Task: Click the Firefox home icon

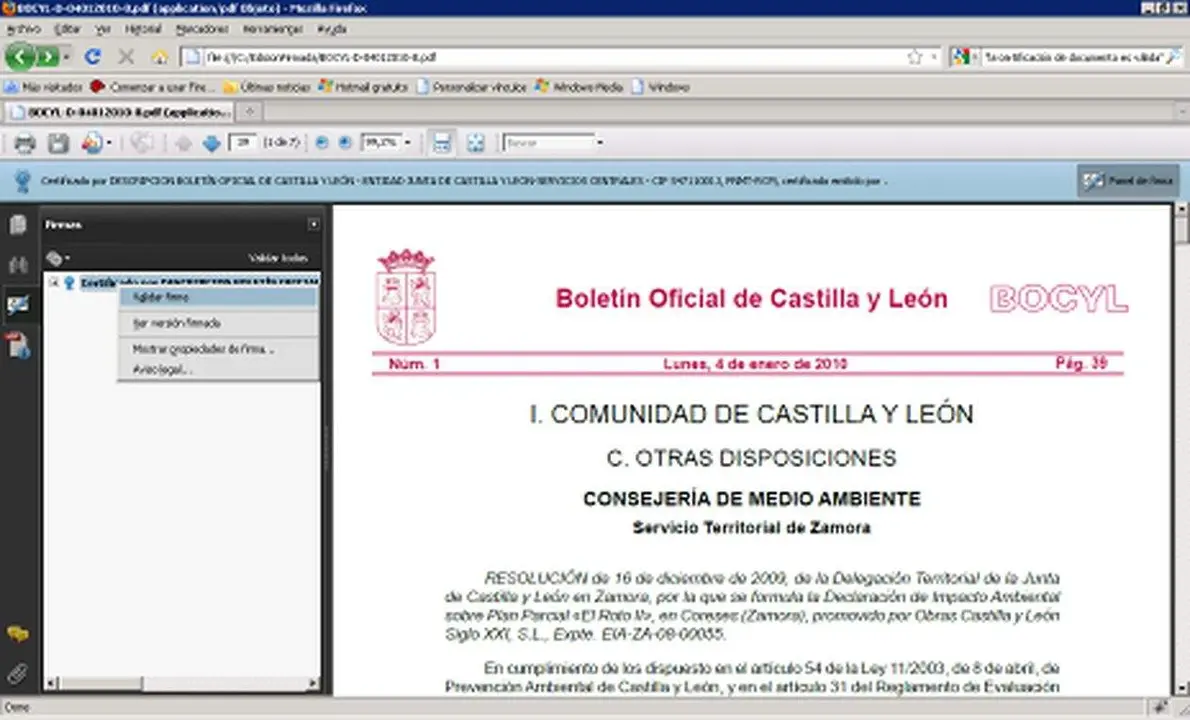Action: (x=159, y=57)
